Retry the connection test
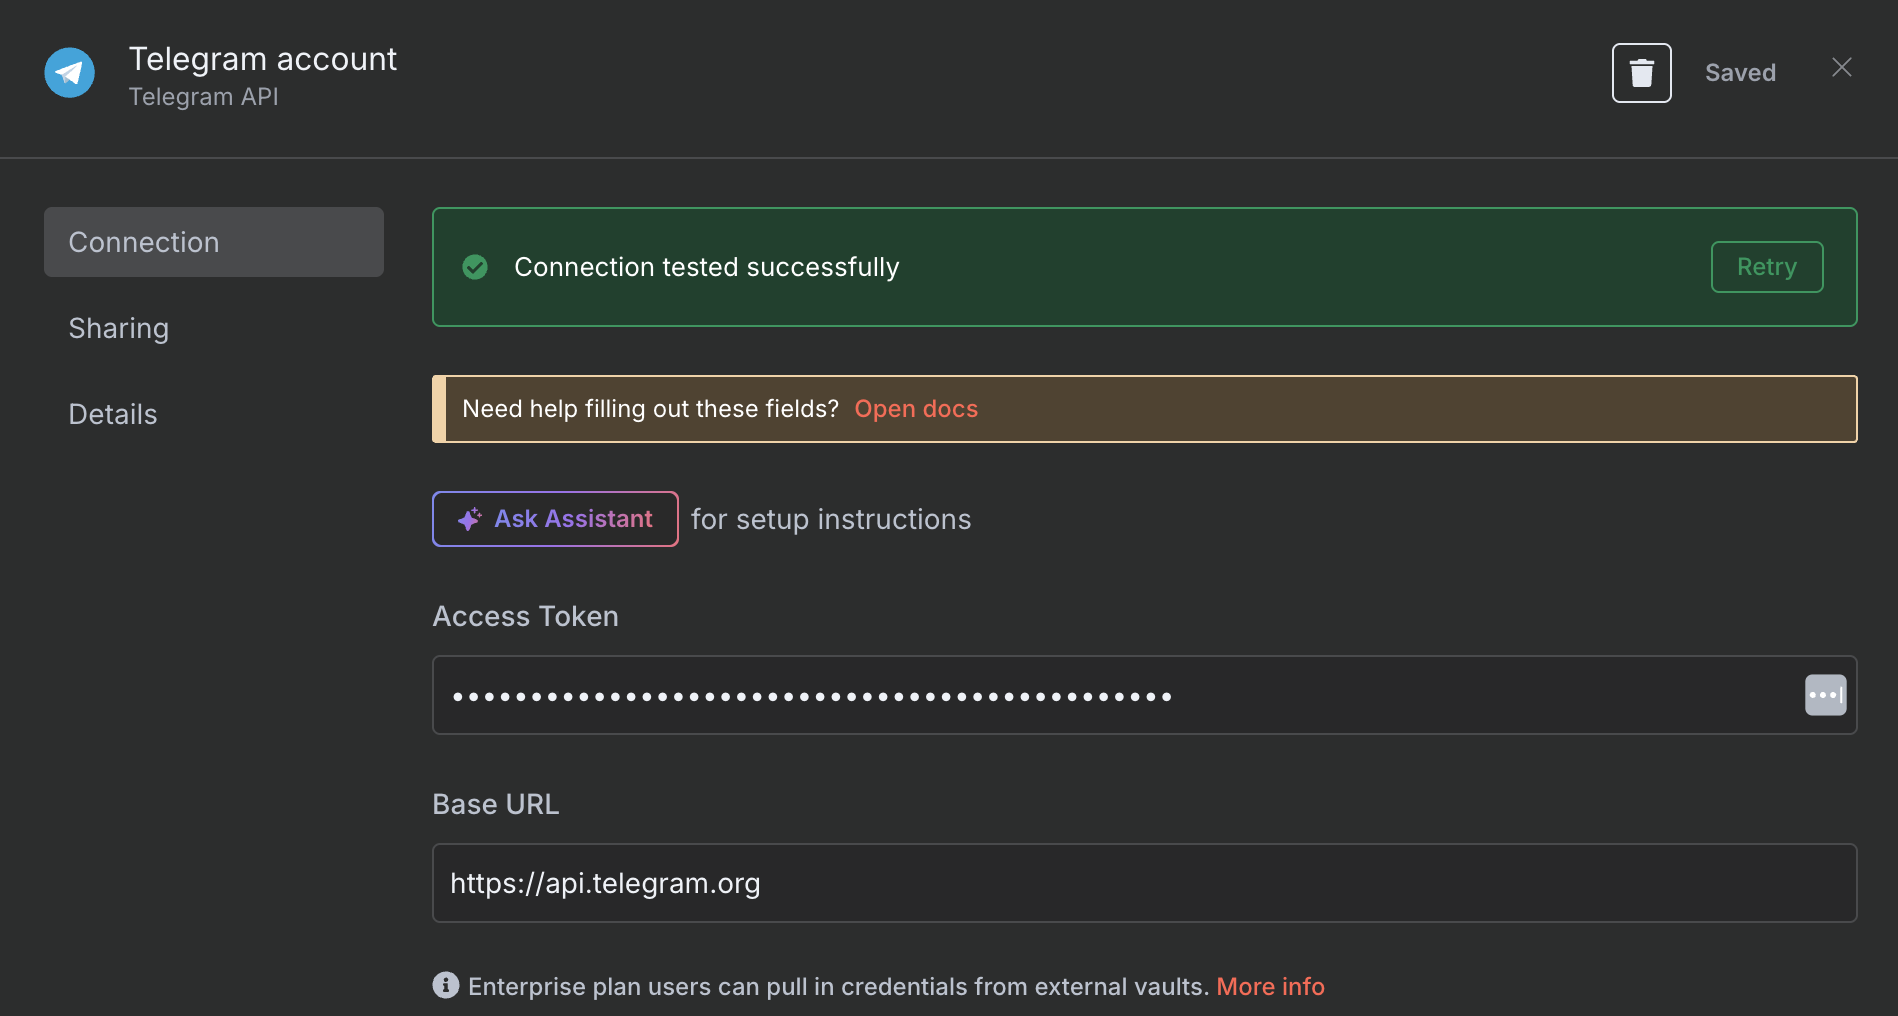 pos(1767,267)
